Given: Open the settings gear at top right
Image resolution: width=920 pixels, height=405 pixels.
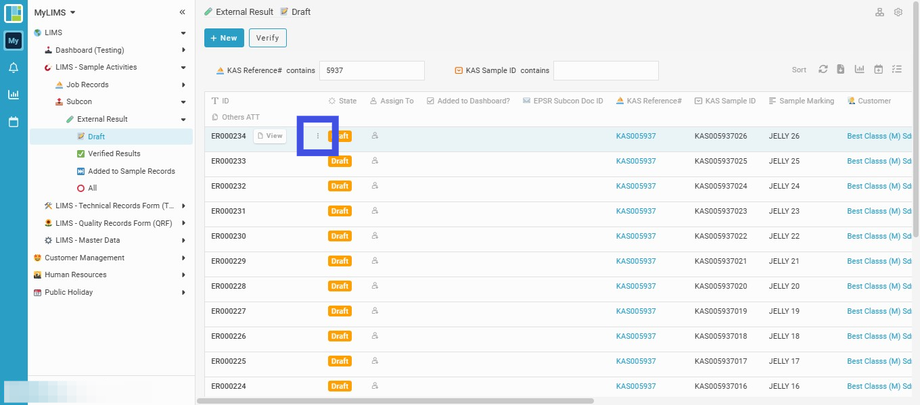Looking at the screenshot, I should coord(898,12).
